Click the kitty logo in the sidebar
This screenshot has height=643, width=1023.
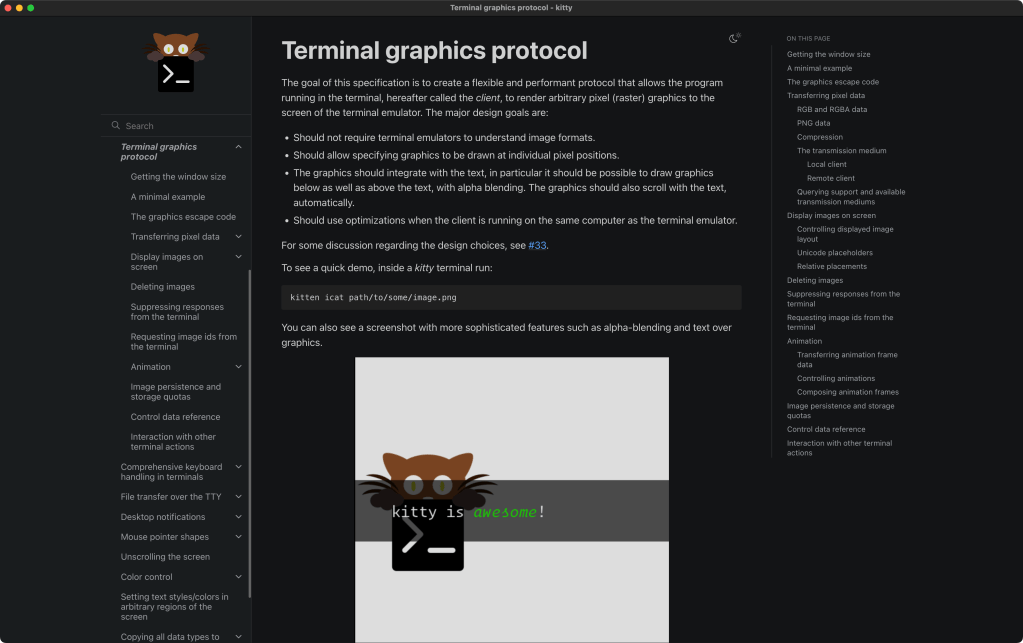coord(176,62)
